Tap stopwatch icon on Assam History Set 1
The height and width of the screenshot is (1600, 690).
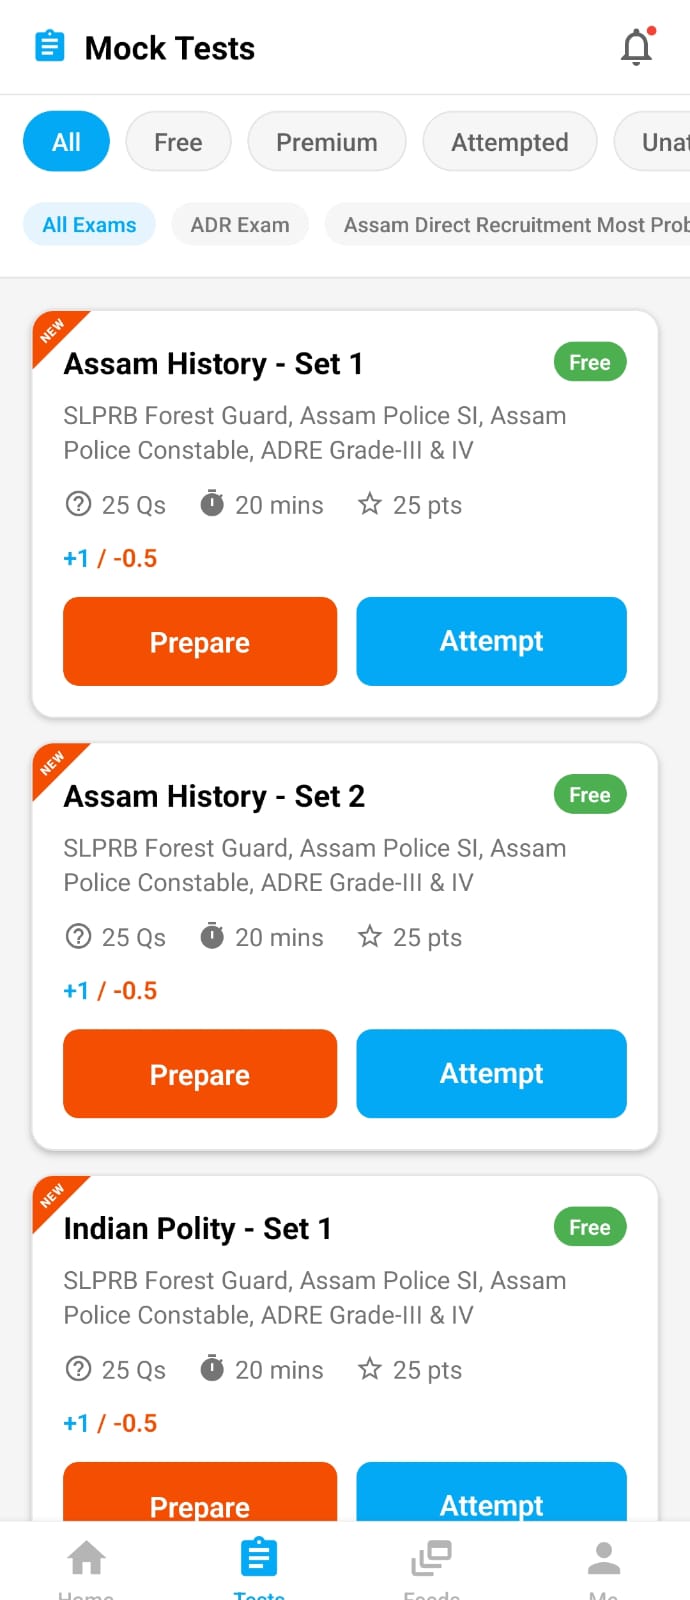[212, 504]
